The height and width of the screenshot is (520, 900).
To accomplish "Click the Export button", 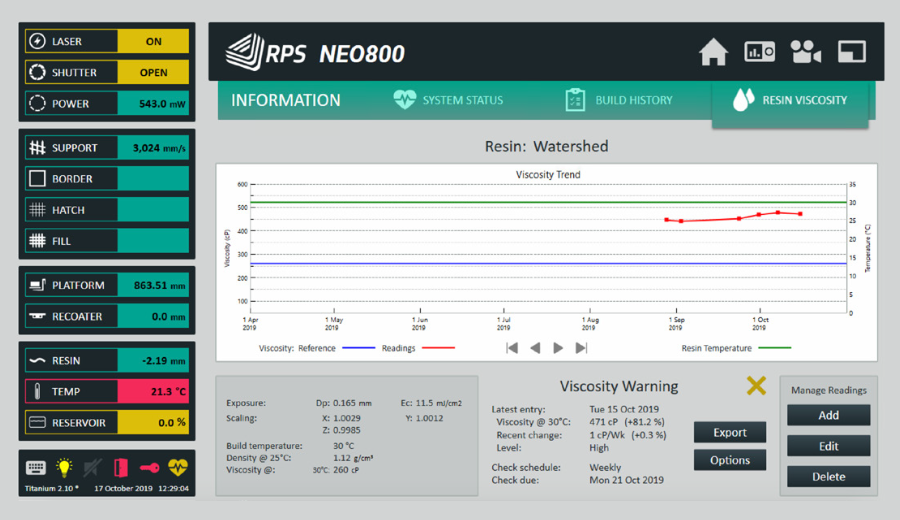I will click(730, 432).
